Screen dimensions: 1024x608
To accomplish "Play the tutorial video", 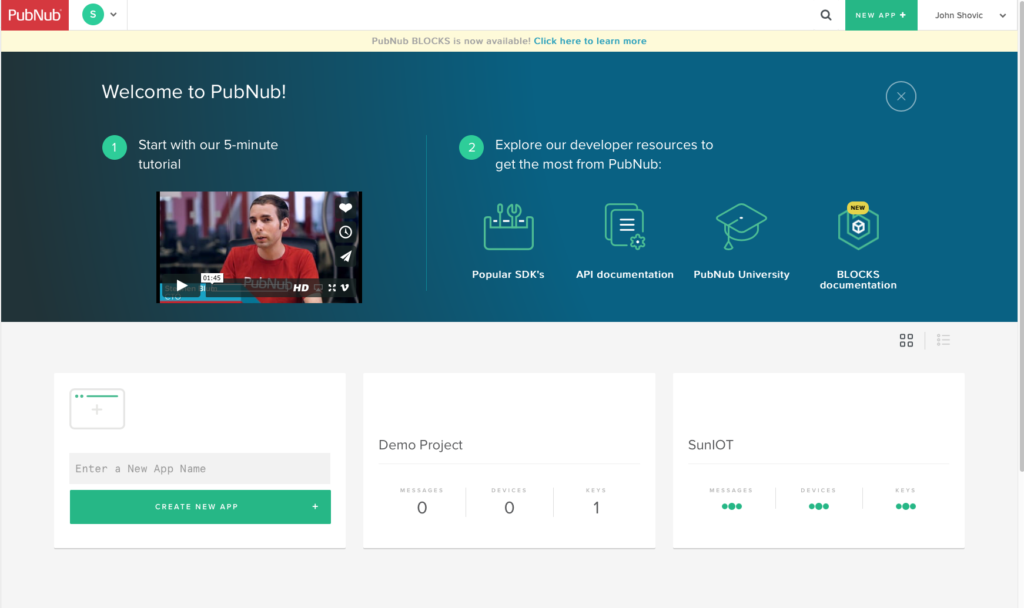I will (x=181, y=285).
